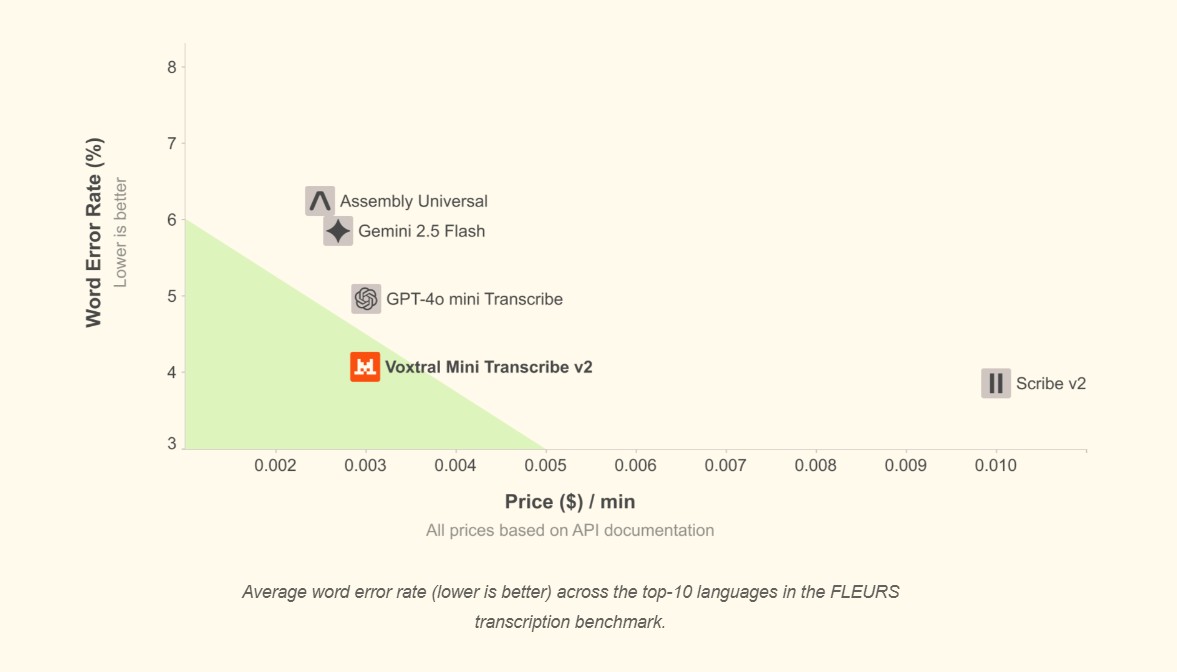Image resolution: width=1177 pixels, height=672 pixels.
Task: Click the 'All prices based on API documentation' note
Action: coord(570,530)
